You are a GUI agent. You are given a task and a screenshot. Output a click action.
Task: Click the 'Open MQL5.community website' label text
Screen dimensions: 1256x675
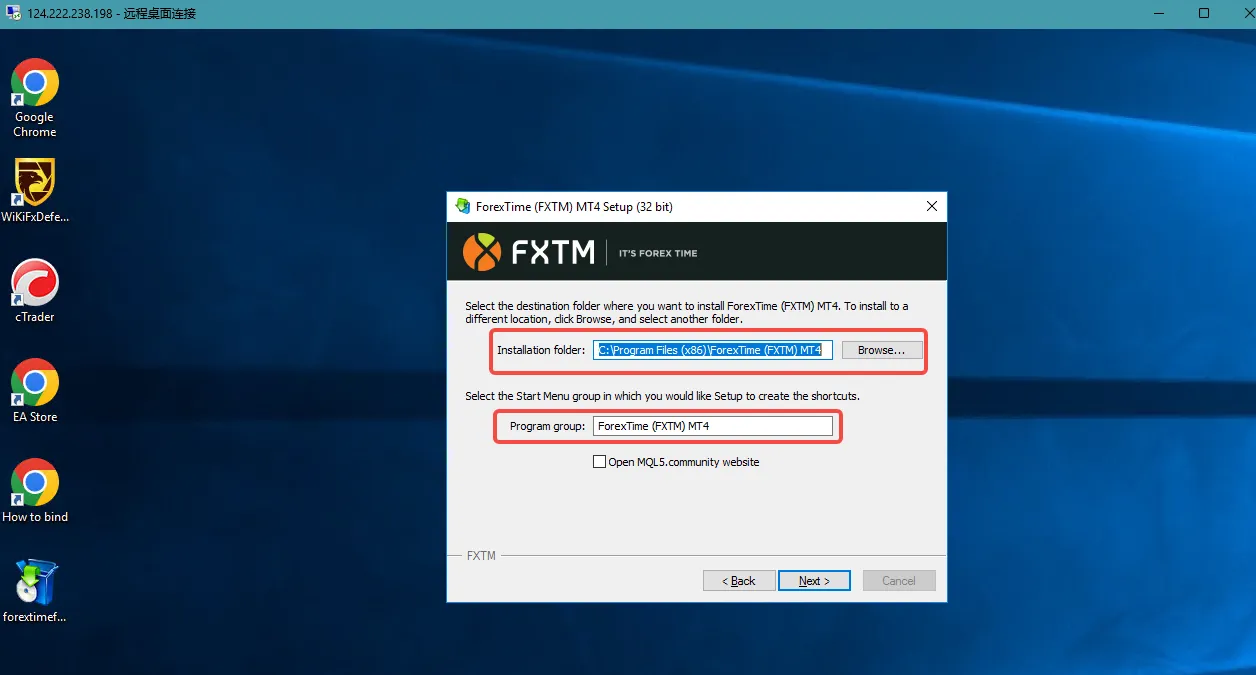[684, 462]
